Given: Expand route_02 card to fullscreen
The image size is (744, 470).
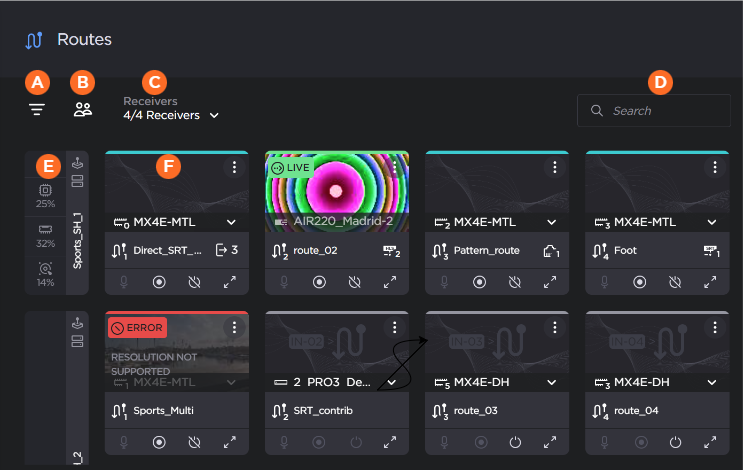Looking at the screenshot, I should [391, 282].
